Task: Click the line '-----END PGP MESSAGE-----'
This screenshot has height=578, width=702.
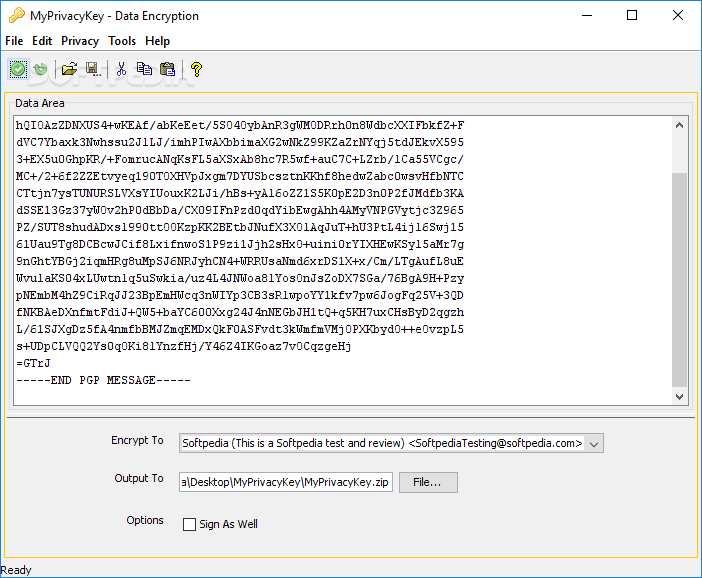Action: (x=103, y=381)
